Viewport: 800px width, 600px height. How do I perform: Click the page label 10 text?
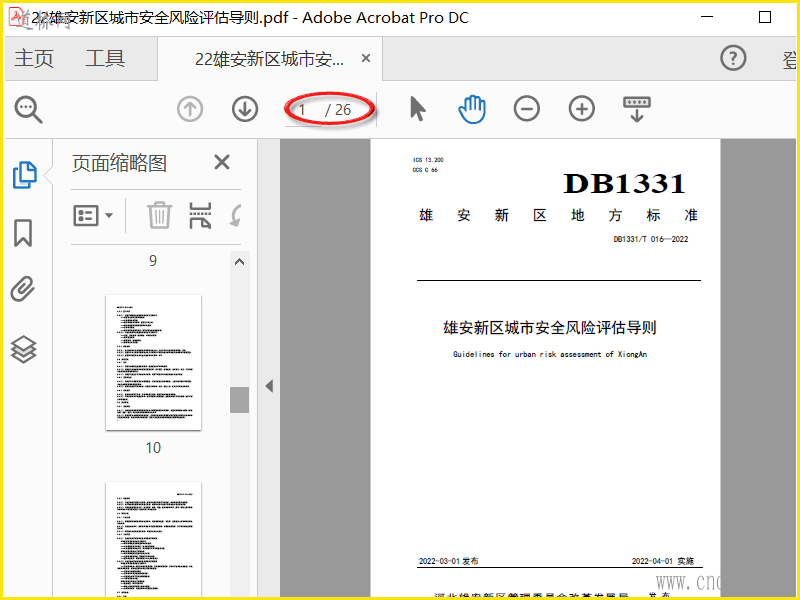[x=153, y=448]
